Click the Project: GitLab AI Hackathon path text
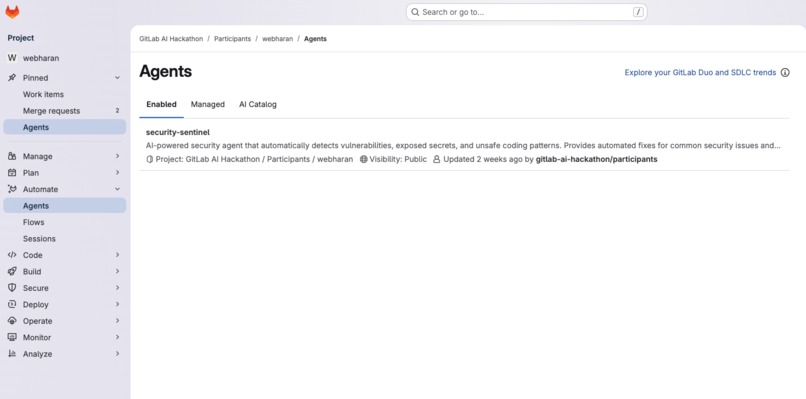 (x=254, y=159)
